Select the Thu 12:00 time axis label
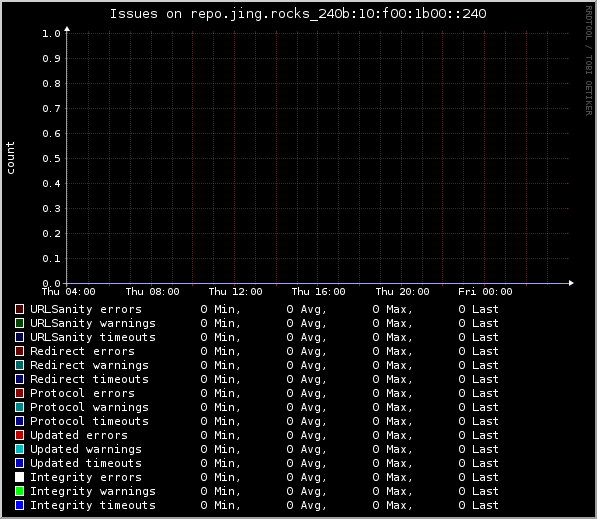597x519 pixels. 235,292
